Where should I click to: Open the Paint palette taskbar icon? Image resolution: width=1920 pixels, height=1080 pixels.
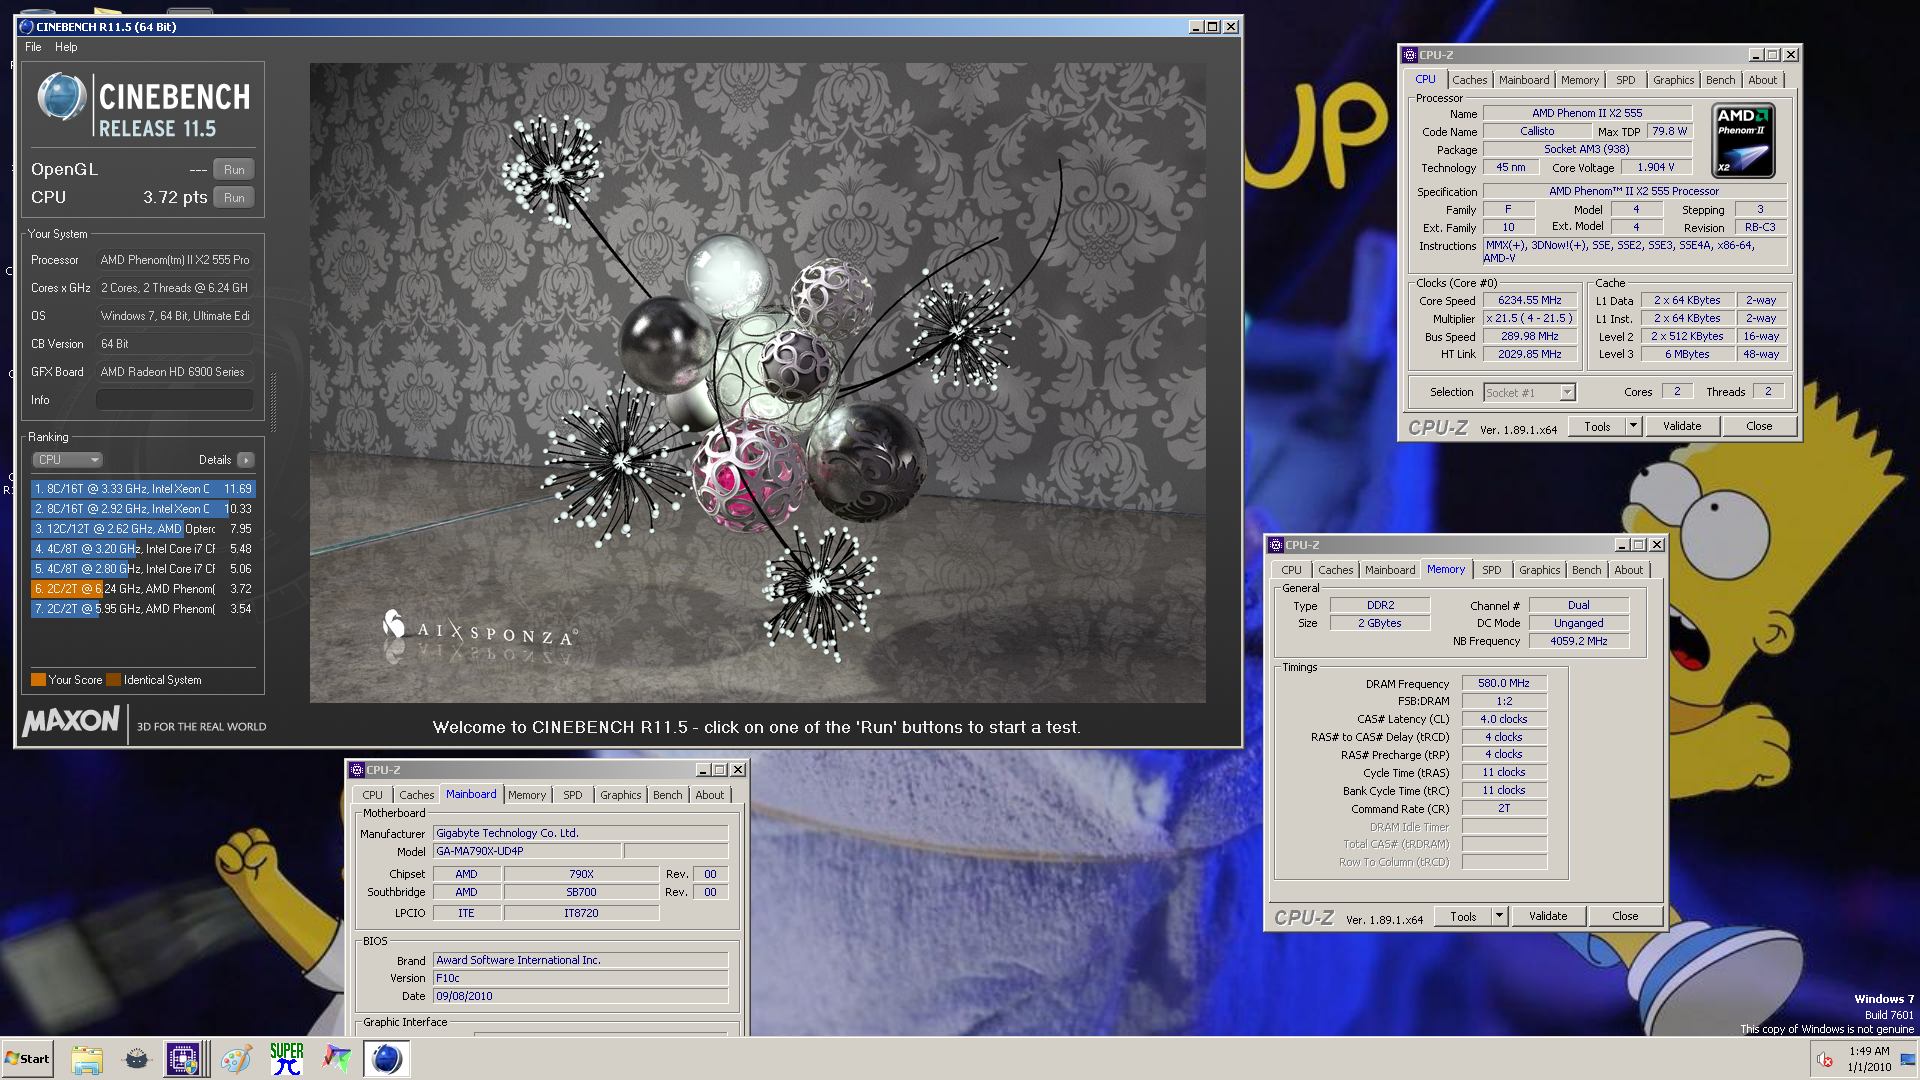click(x=236, y=1059)
